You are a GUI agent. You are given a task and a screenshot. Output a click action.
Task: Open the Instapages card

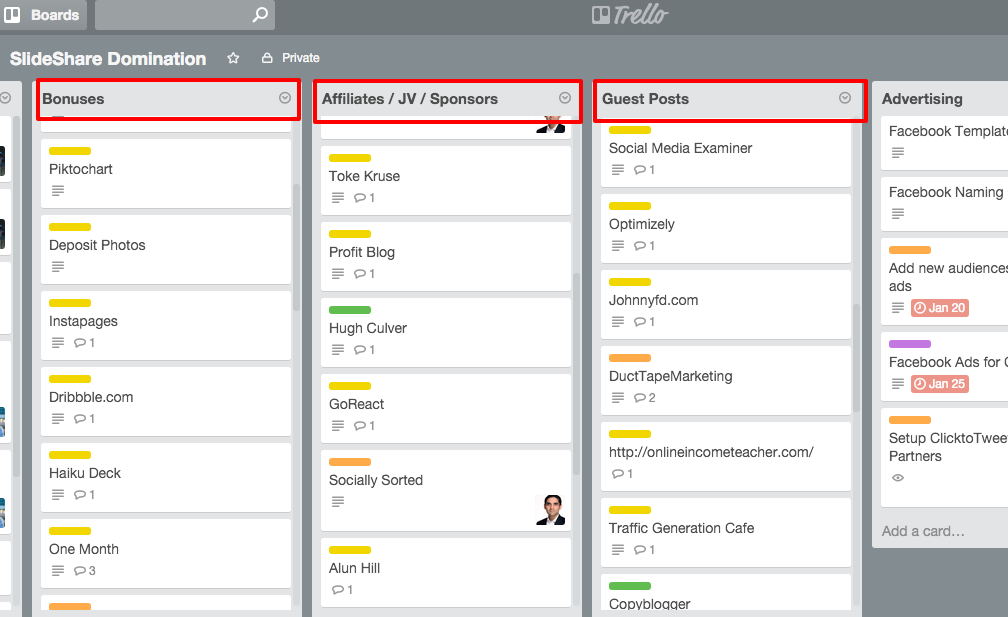point(166,325)
